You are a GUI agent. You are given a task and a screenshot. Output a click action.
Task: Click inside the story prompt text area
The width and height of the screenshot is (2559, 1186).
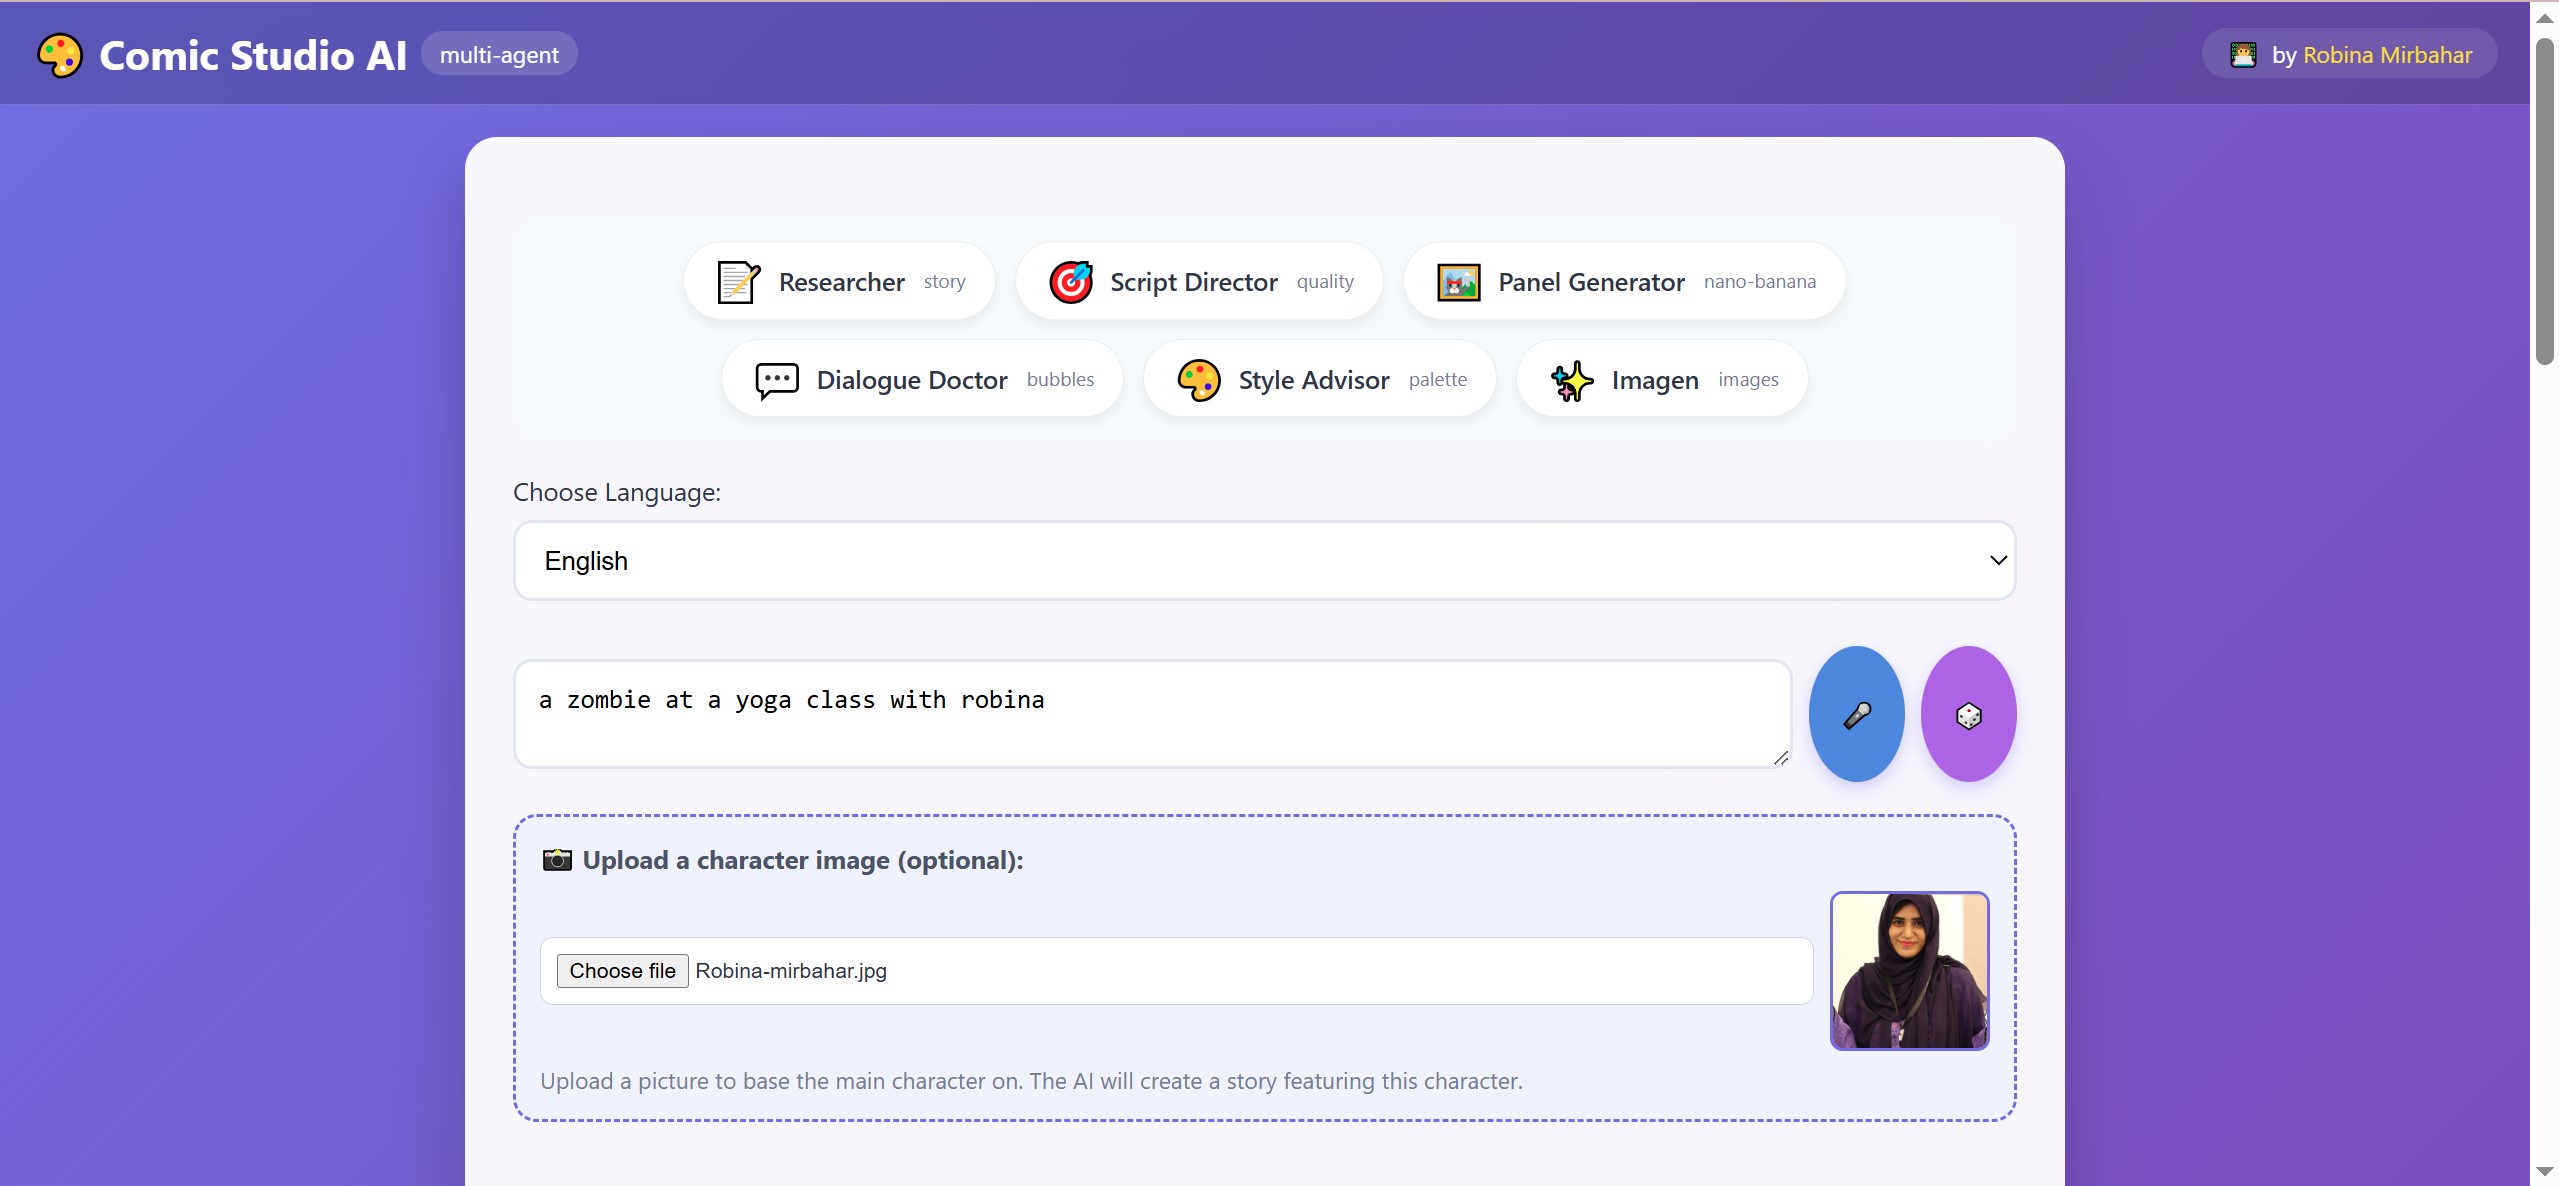coord(1150,712)
